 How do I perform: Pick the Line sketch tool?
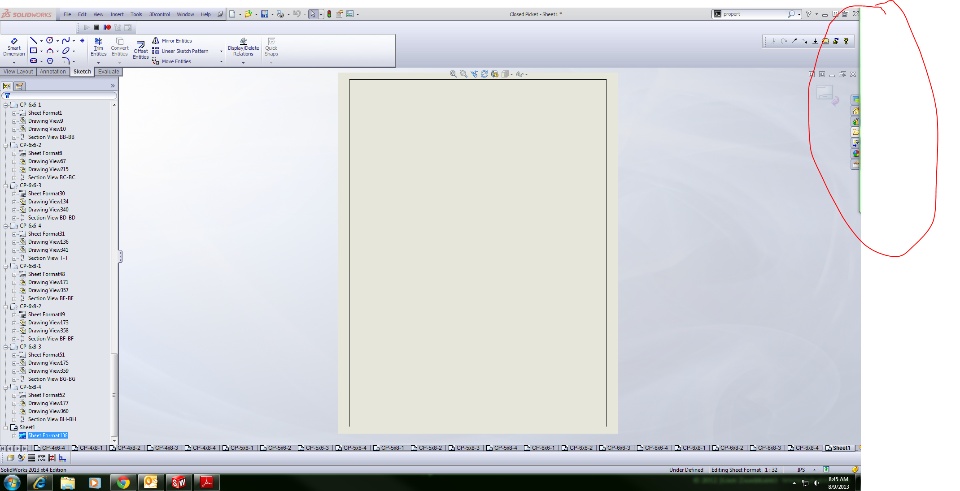tap(34, 40)
